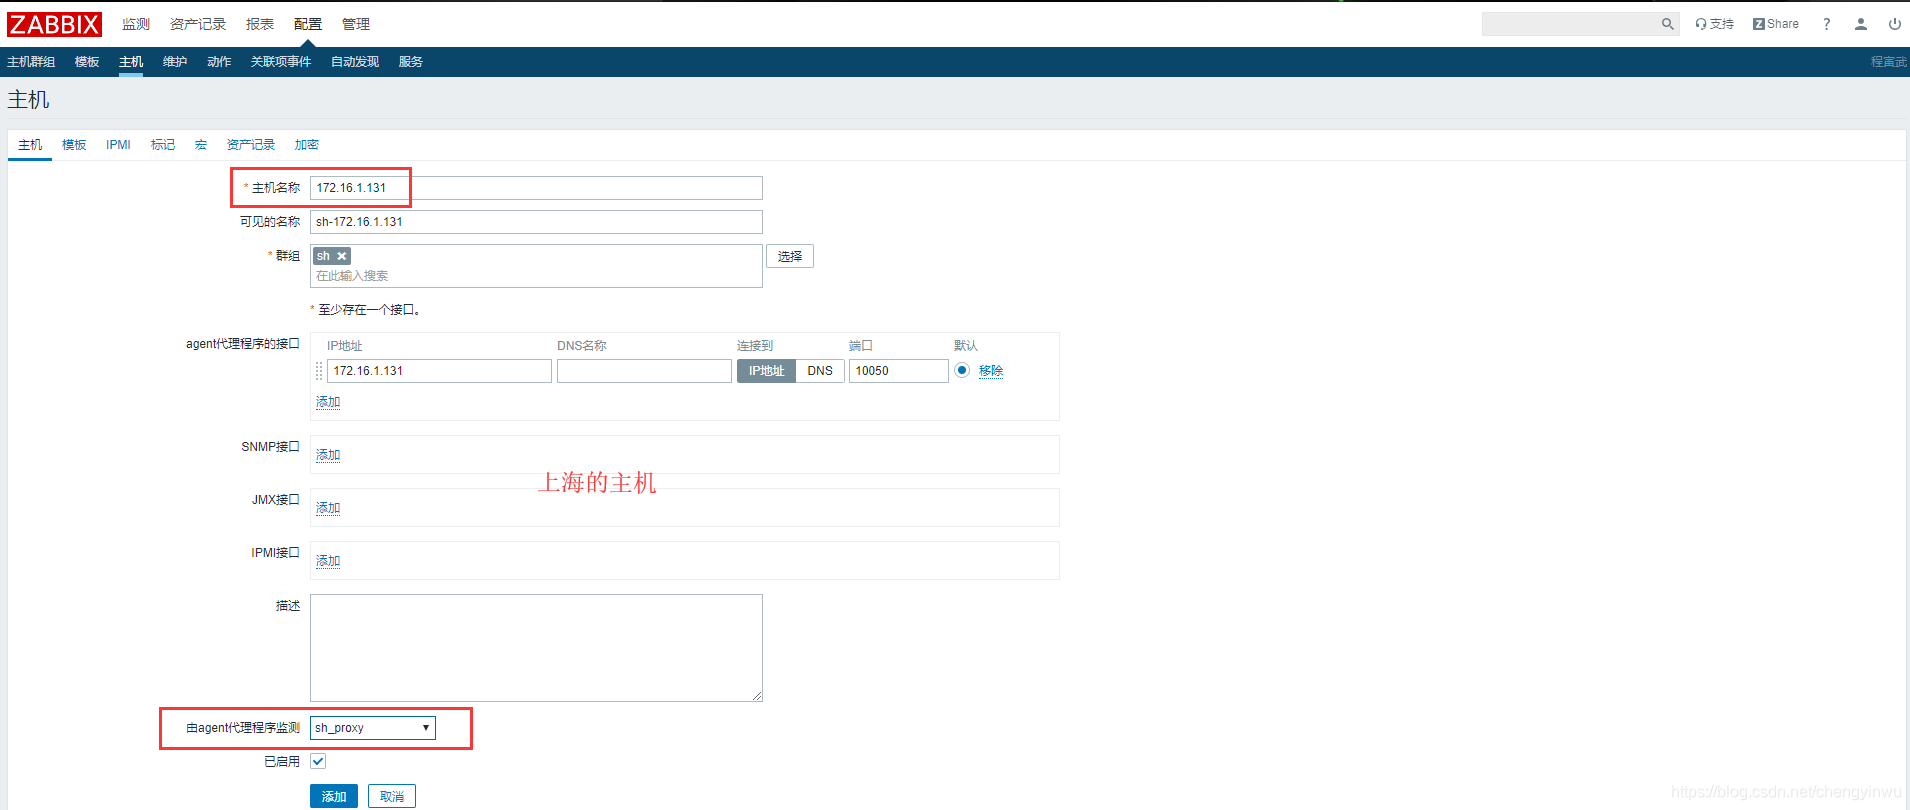Click 添加 for SNMP interface
1910x810 pixels.
point(328,455)
